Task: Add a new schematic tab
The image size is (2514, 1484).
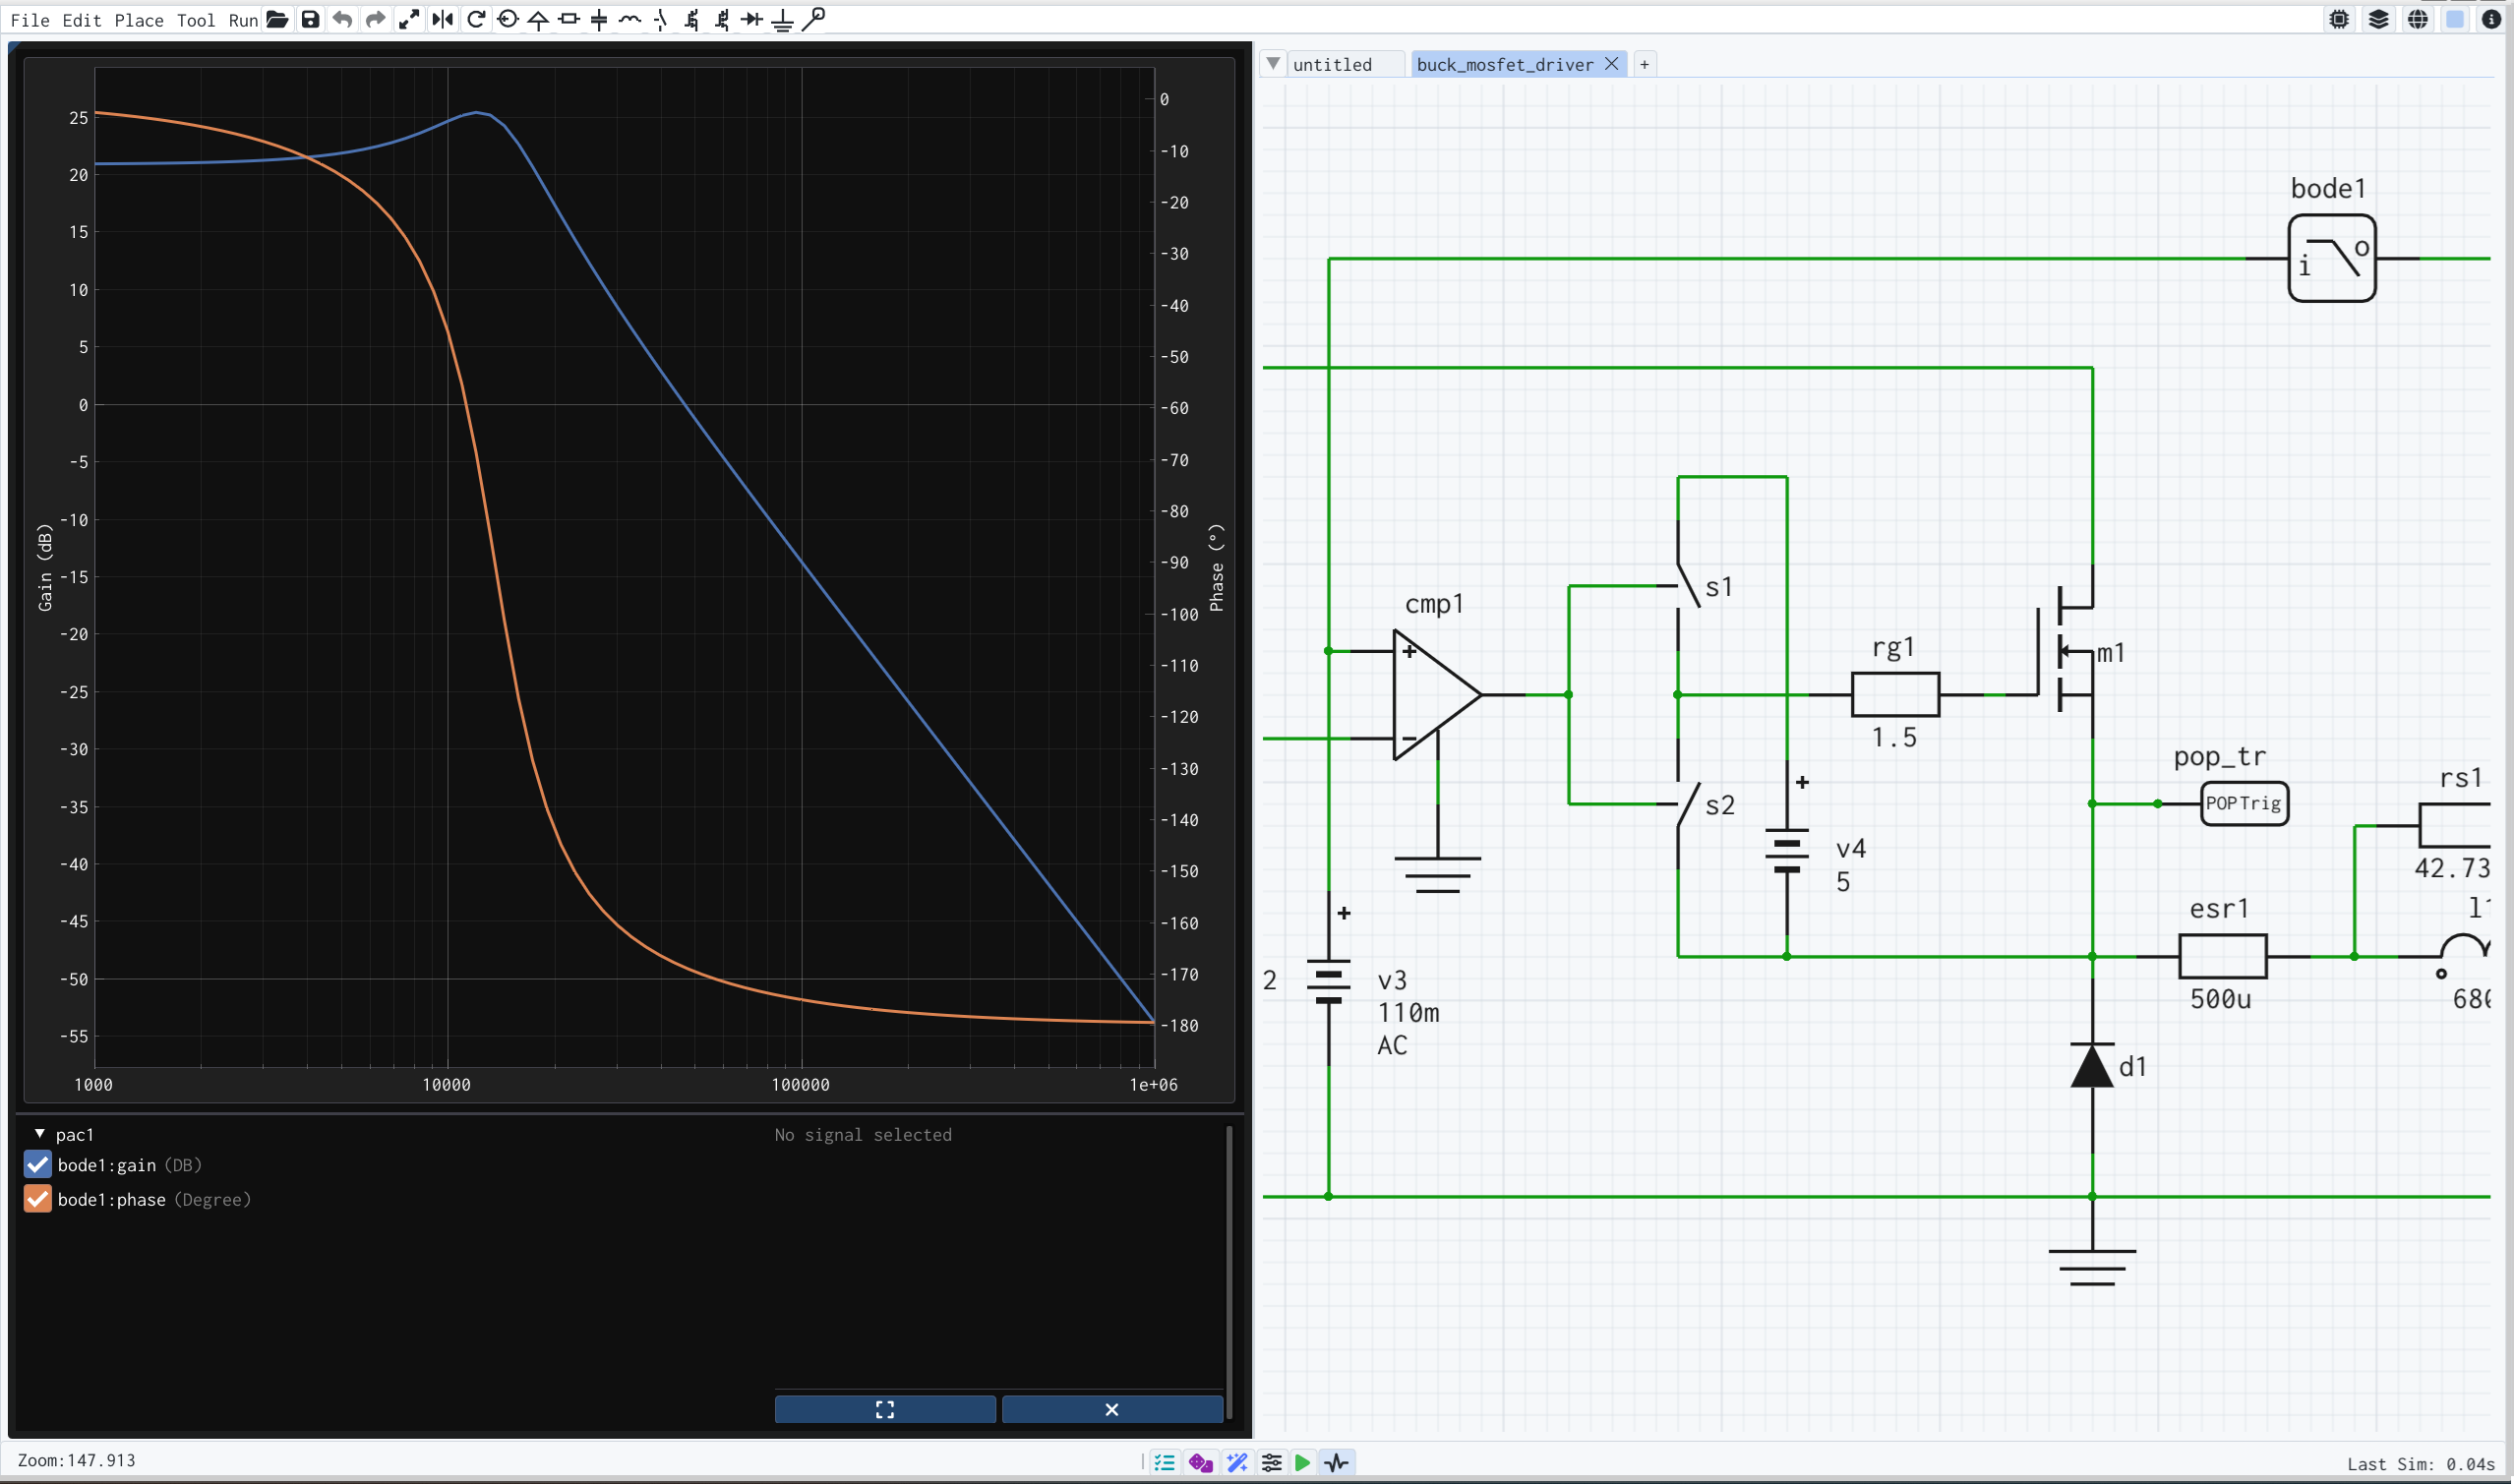Action: 1644,64
